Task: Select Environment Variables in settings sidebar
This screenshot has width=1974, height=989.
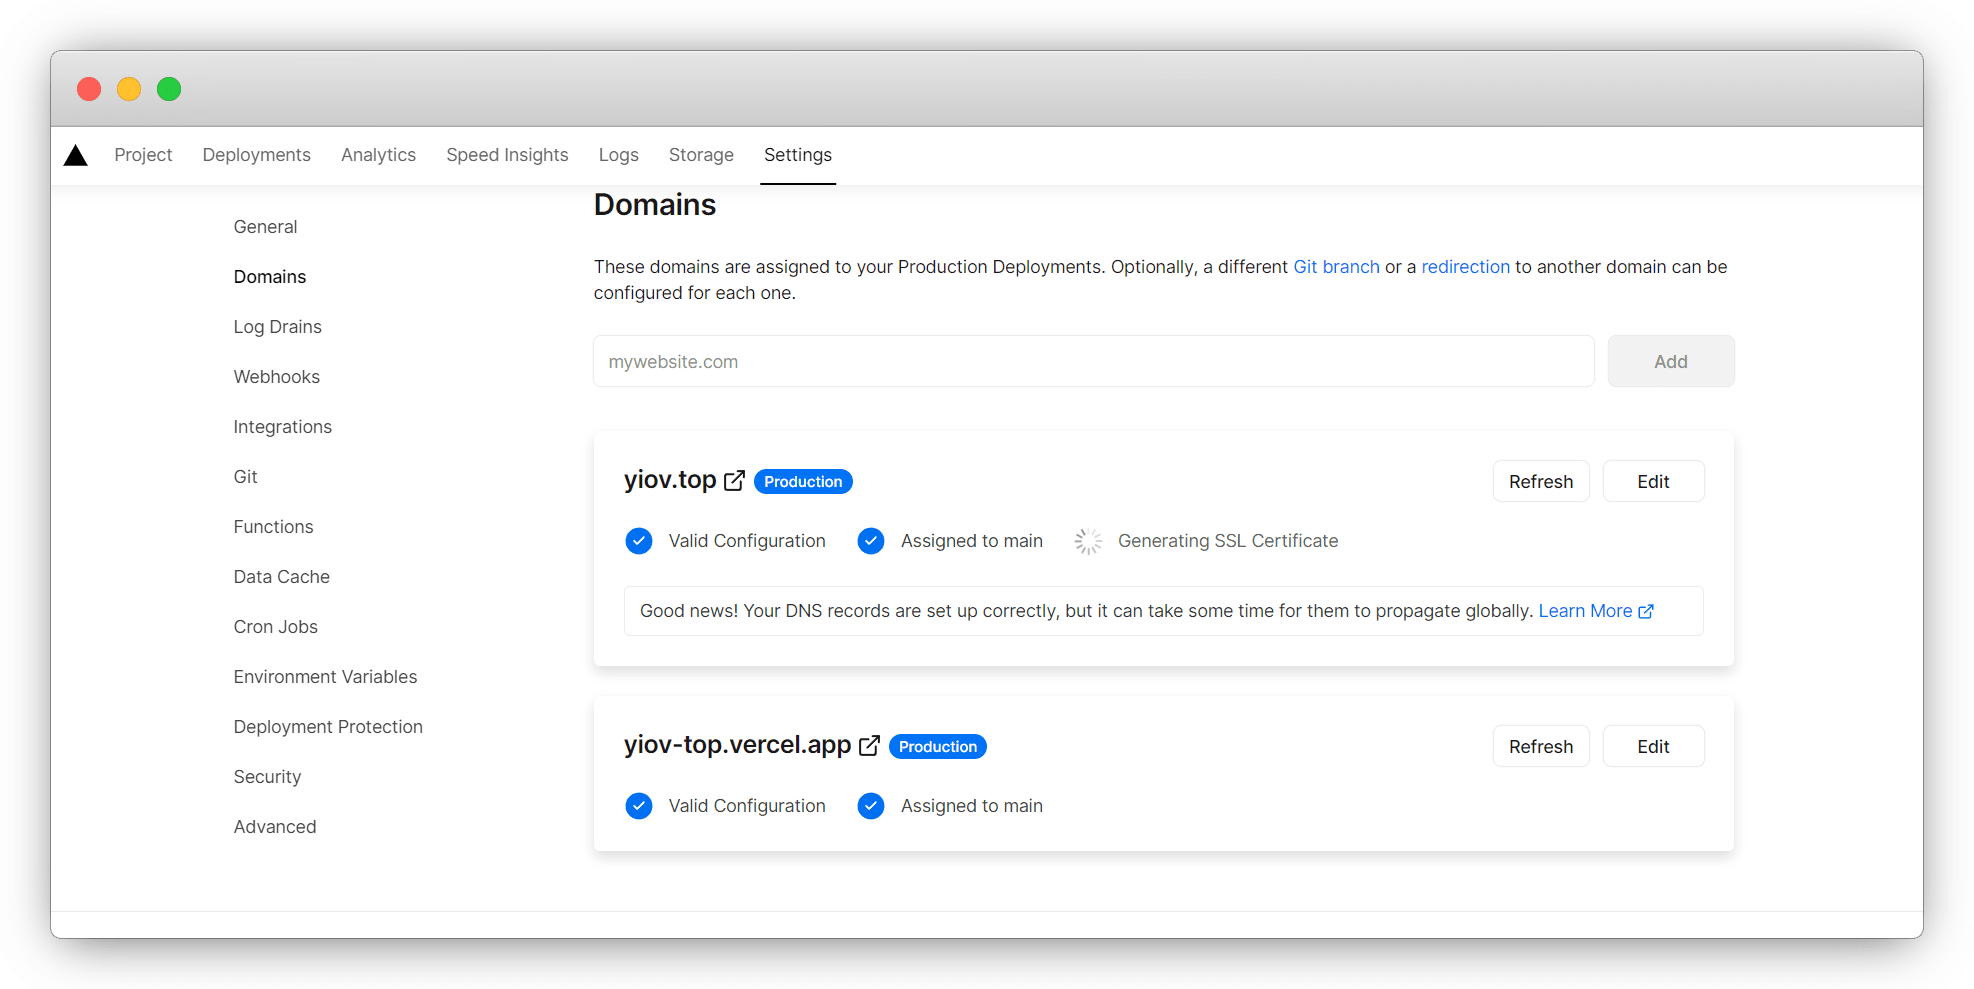Action: coord(325,677)
